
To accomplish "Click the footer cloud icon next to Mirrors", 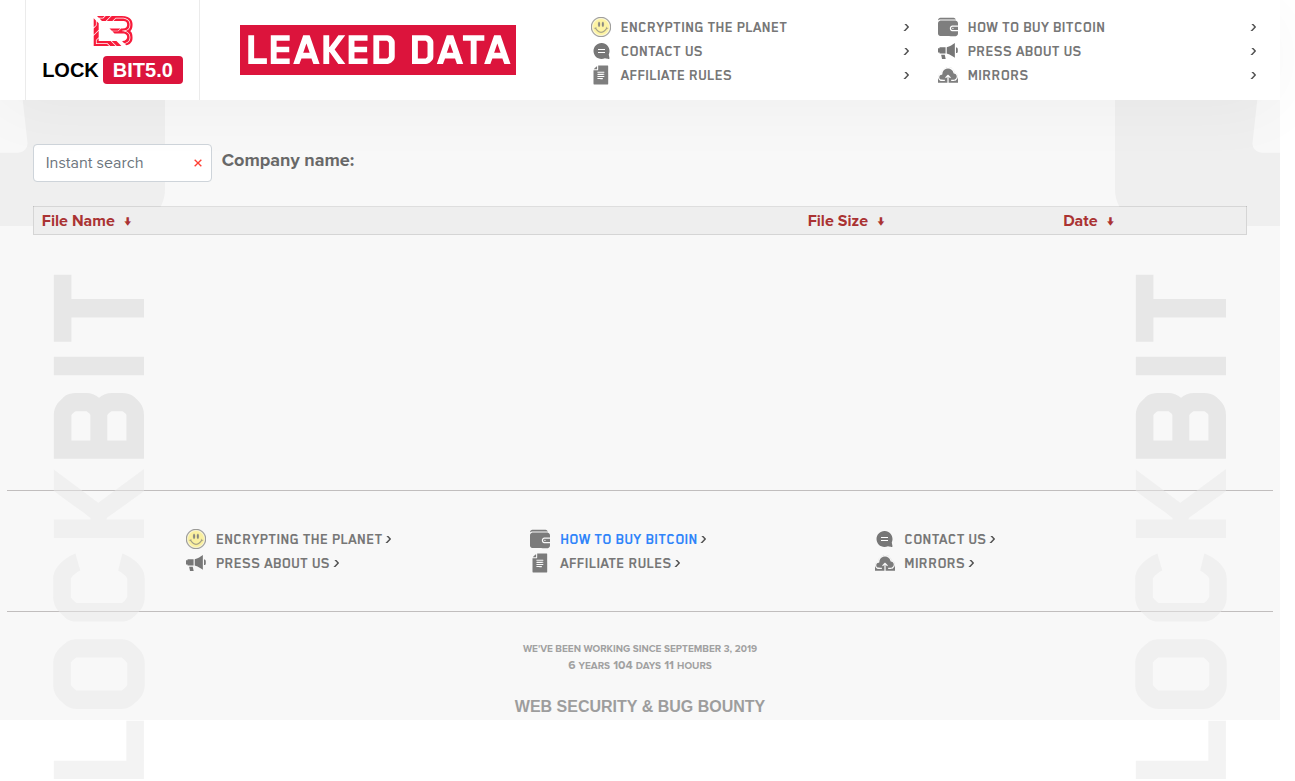I will click(x=885, y=563).
